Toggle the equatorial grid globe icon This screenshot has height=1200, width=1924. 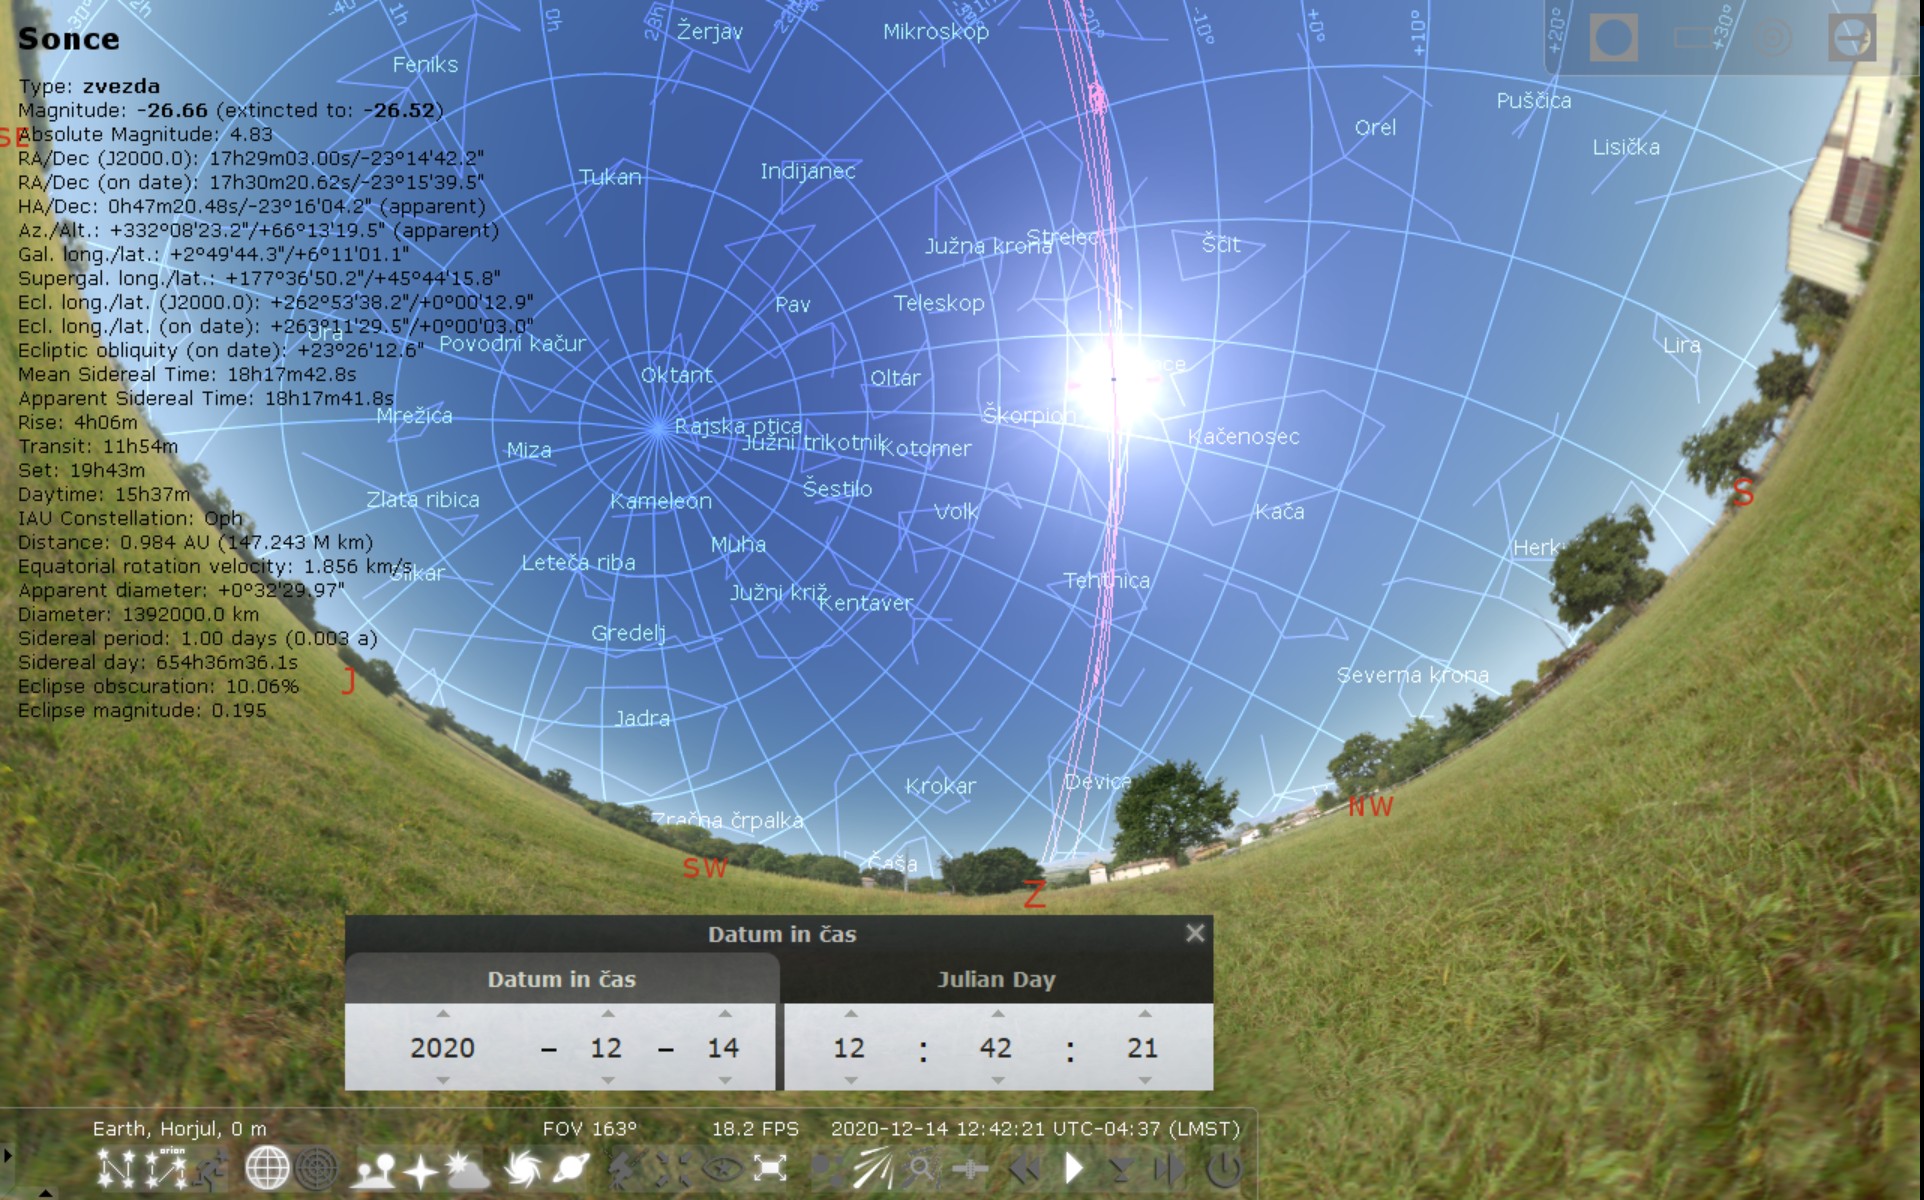coord(267,1168)
